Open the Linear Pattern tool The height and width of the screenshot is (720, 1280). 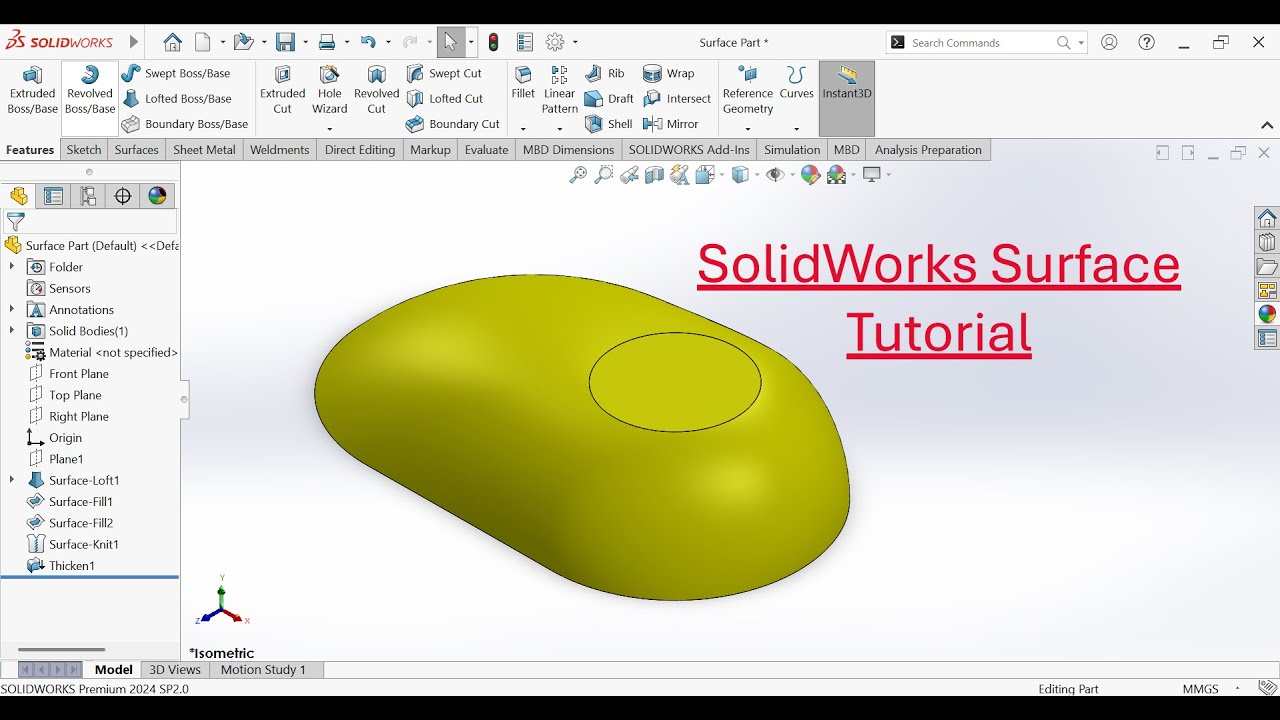coord(560,92)
